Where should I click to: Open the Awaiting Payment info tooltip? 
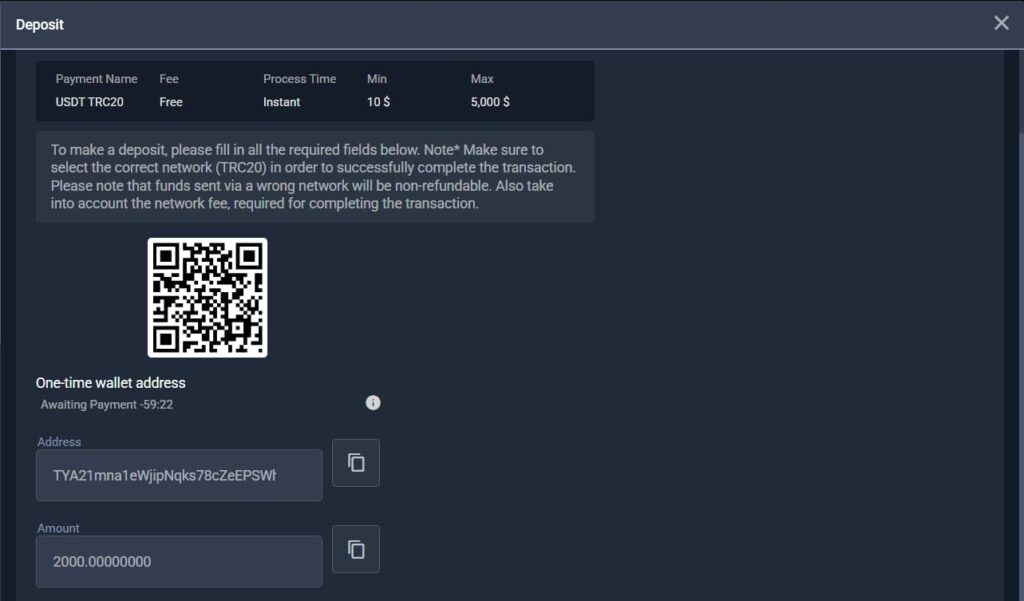point(373,403)
